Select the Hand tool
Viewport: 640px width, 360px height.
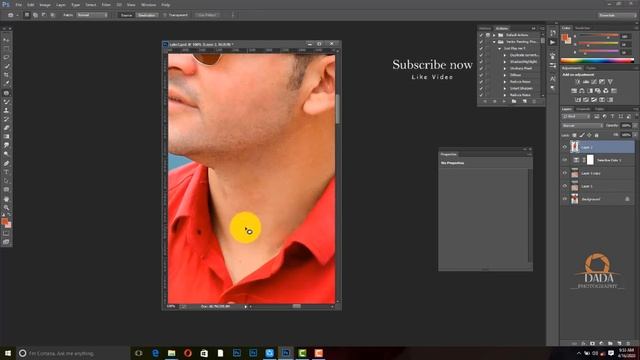(x=6, y=199)
